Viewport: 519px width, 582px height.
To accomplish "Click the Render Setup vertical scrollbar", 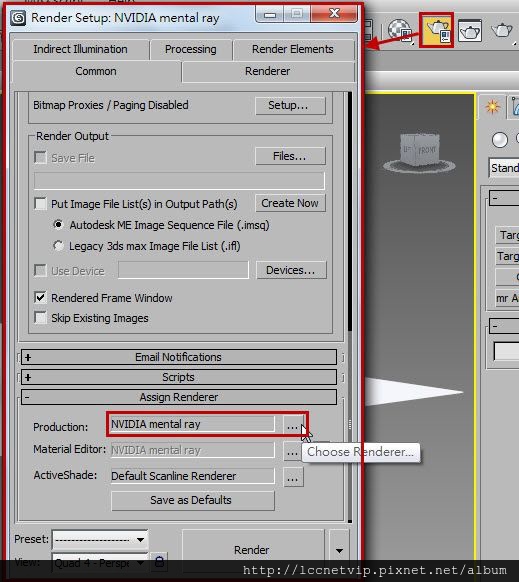I will [350, 307].
